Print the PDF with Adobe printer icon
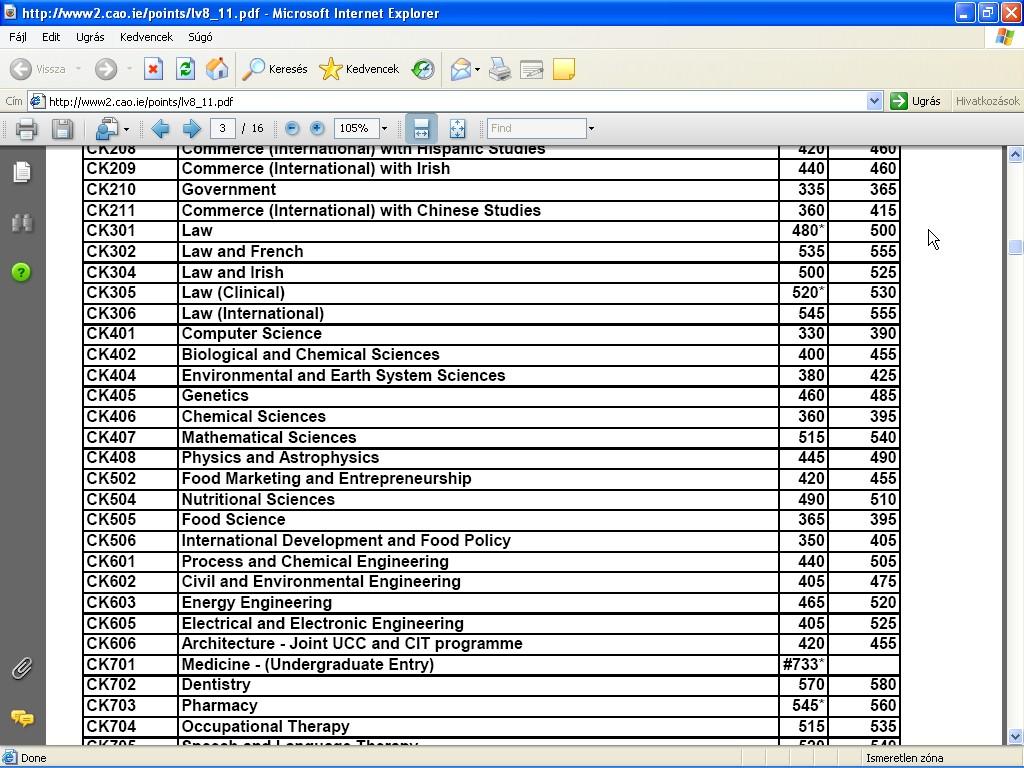The image size is (1024, 768). point(26,129)
